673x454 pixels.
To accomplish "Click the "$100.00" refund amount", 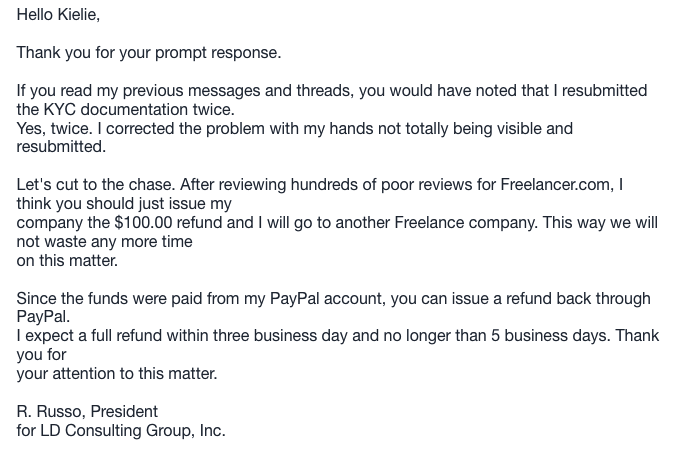I will 143,222.
